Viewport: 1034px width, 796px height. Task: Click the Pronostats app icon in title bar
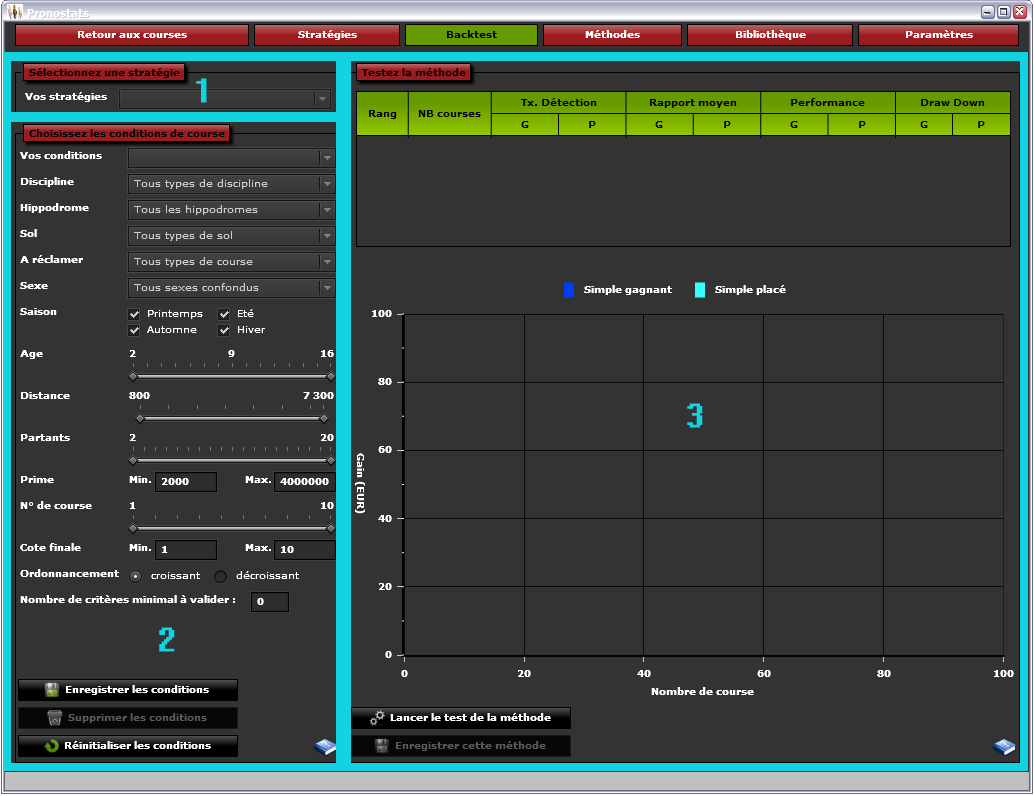pyautogui.click(x=14, y=11)
